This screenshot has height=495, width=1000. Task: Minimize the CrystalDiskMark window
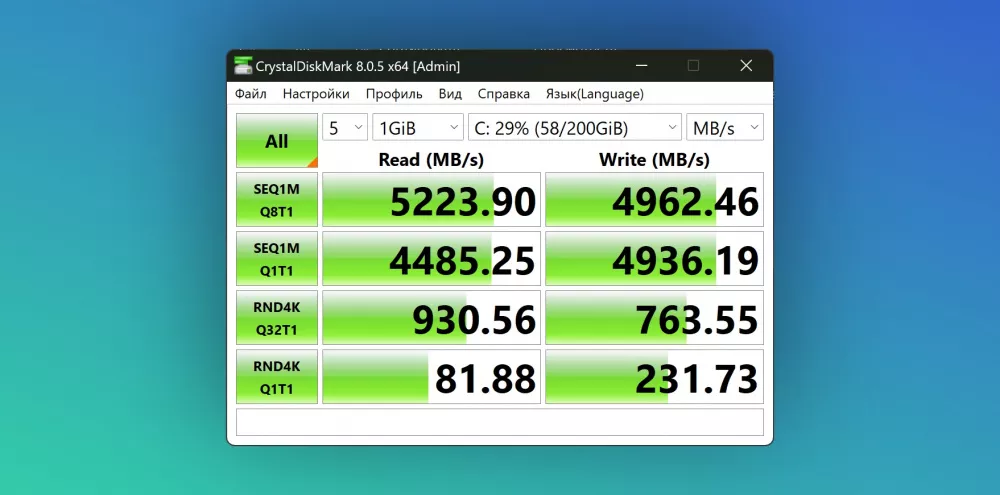tap(642, 66)
